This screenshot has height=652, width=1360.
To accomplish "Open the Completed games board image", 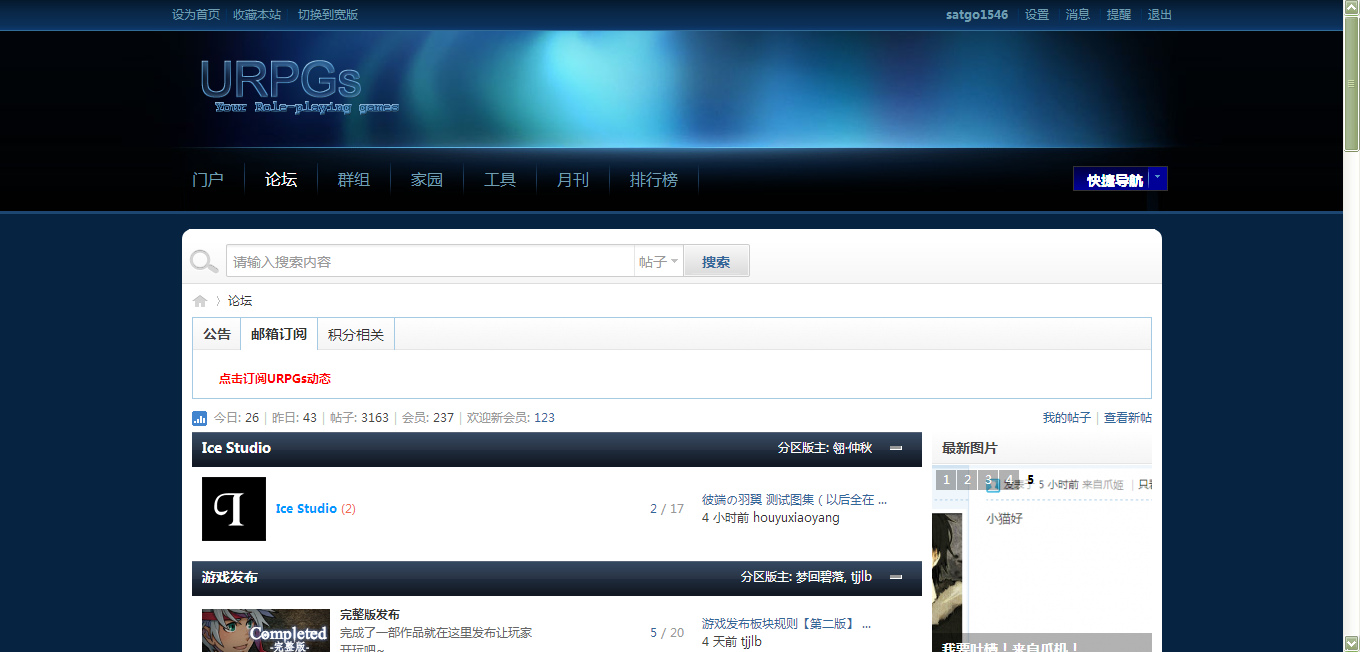I will (266, 630).
